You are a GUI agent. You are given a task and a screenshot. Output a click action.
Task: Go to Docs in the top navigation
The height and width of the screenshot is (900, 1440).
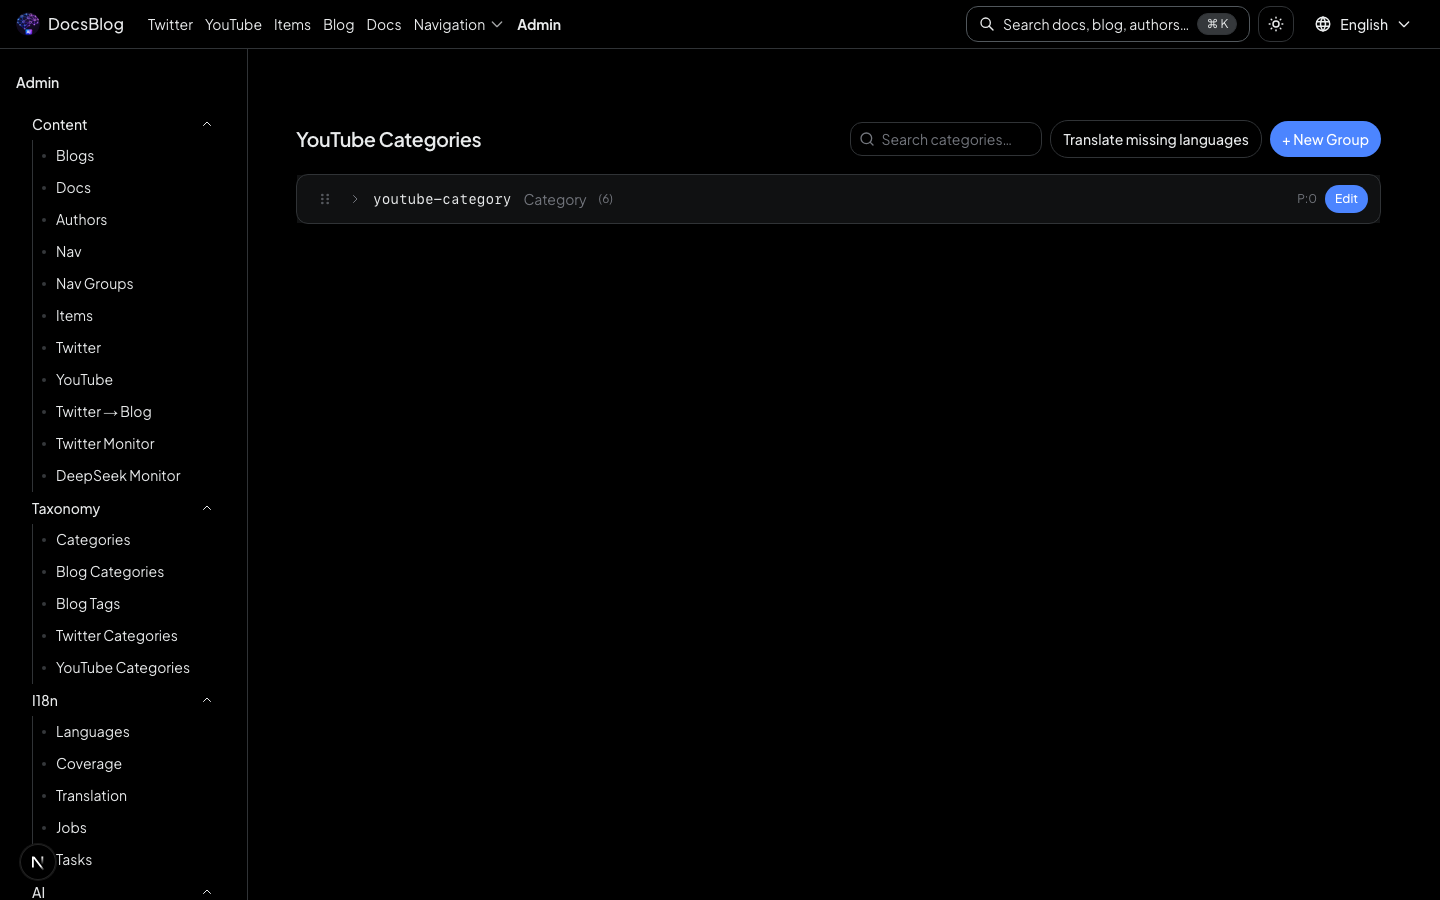[383, 24]
